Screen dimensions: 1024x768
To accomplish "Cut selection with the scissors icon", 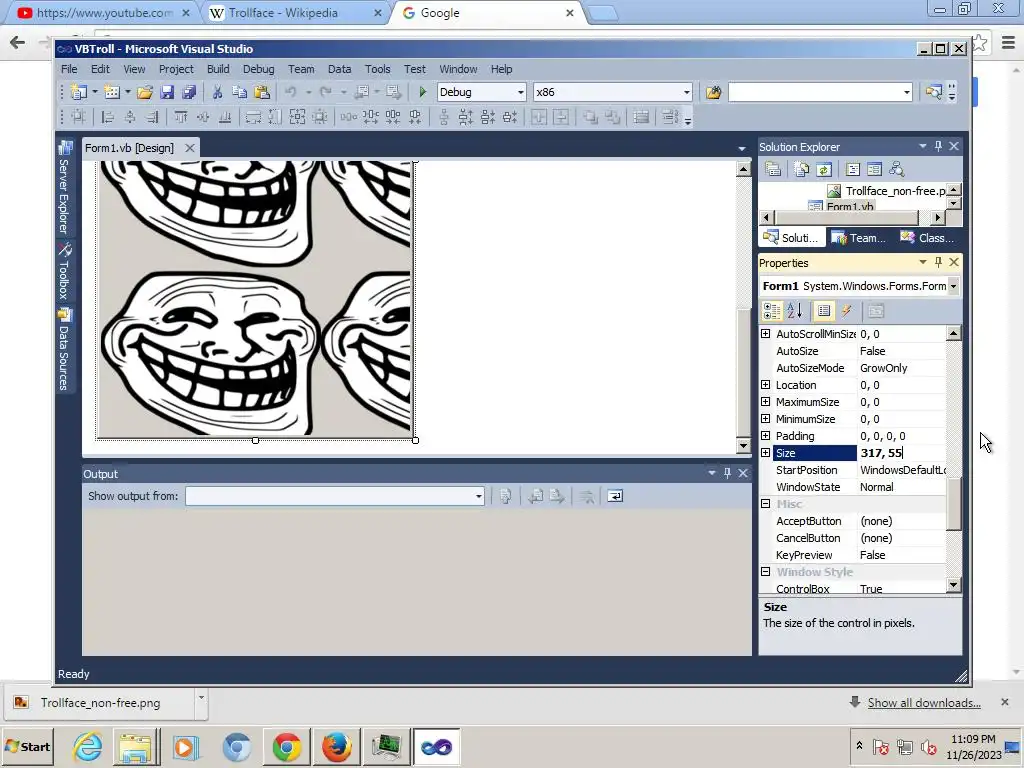I will coord(217,92).
